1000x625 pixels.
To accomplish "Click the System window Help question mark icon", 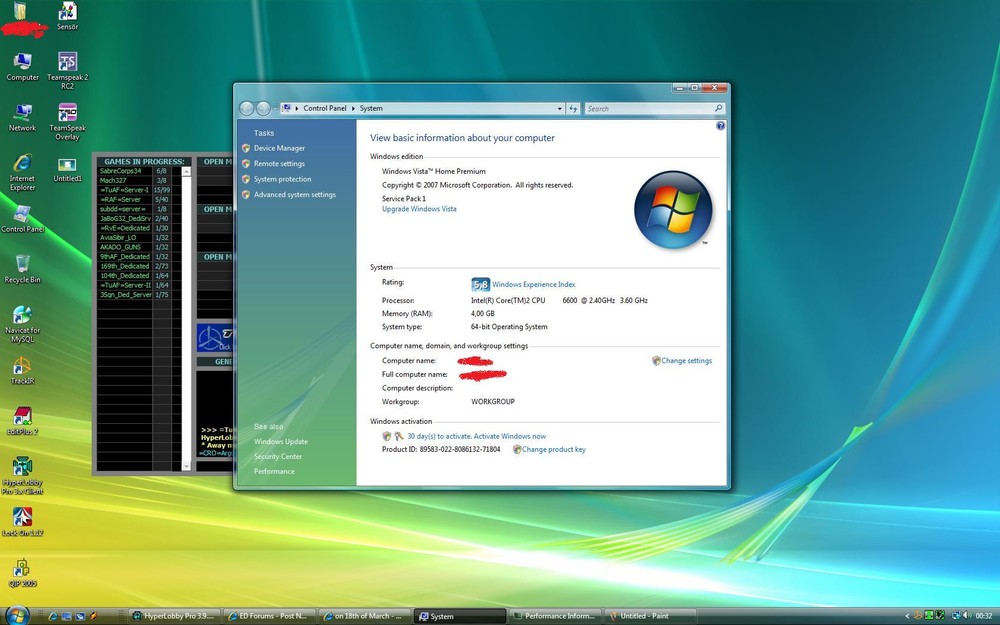I will coord(720,126).
